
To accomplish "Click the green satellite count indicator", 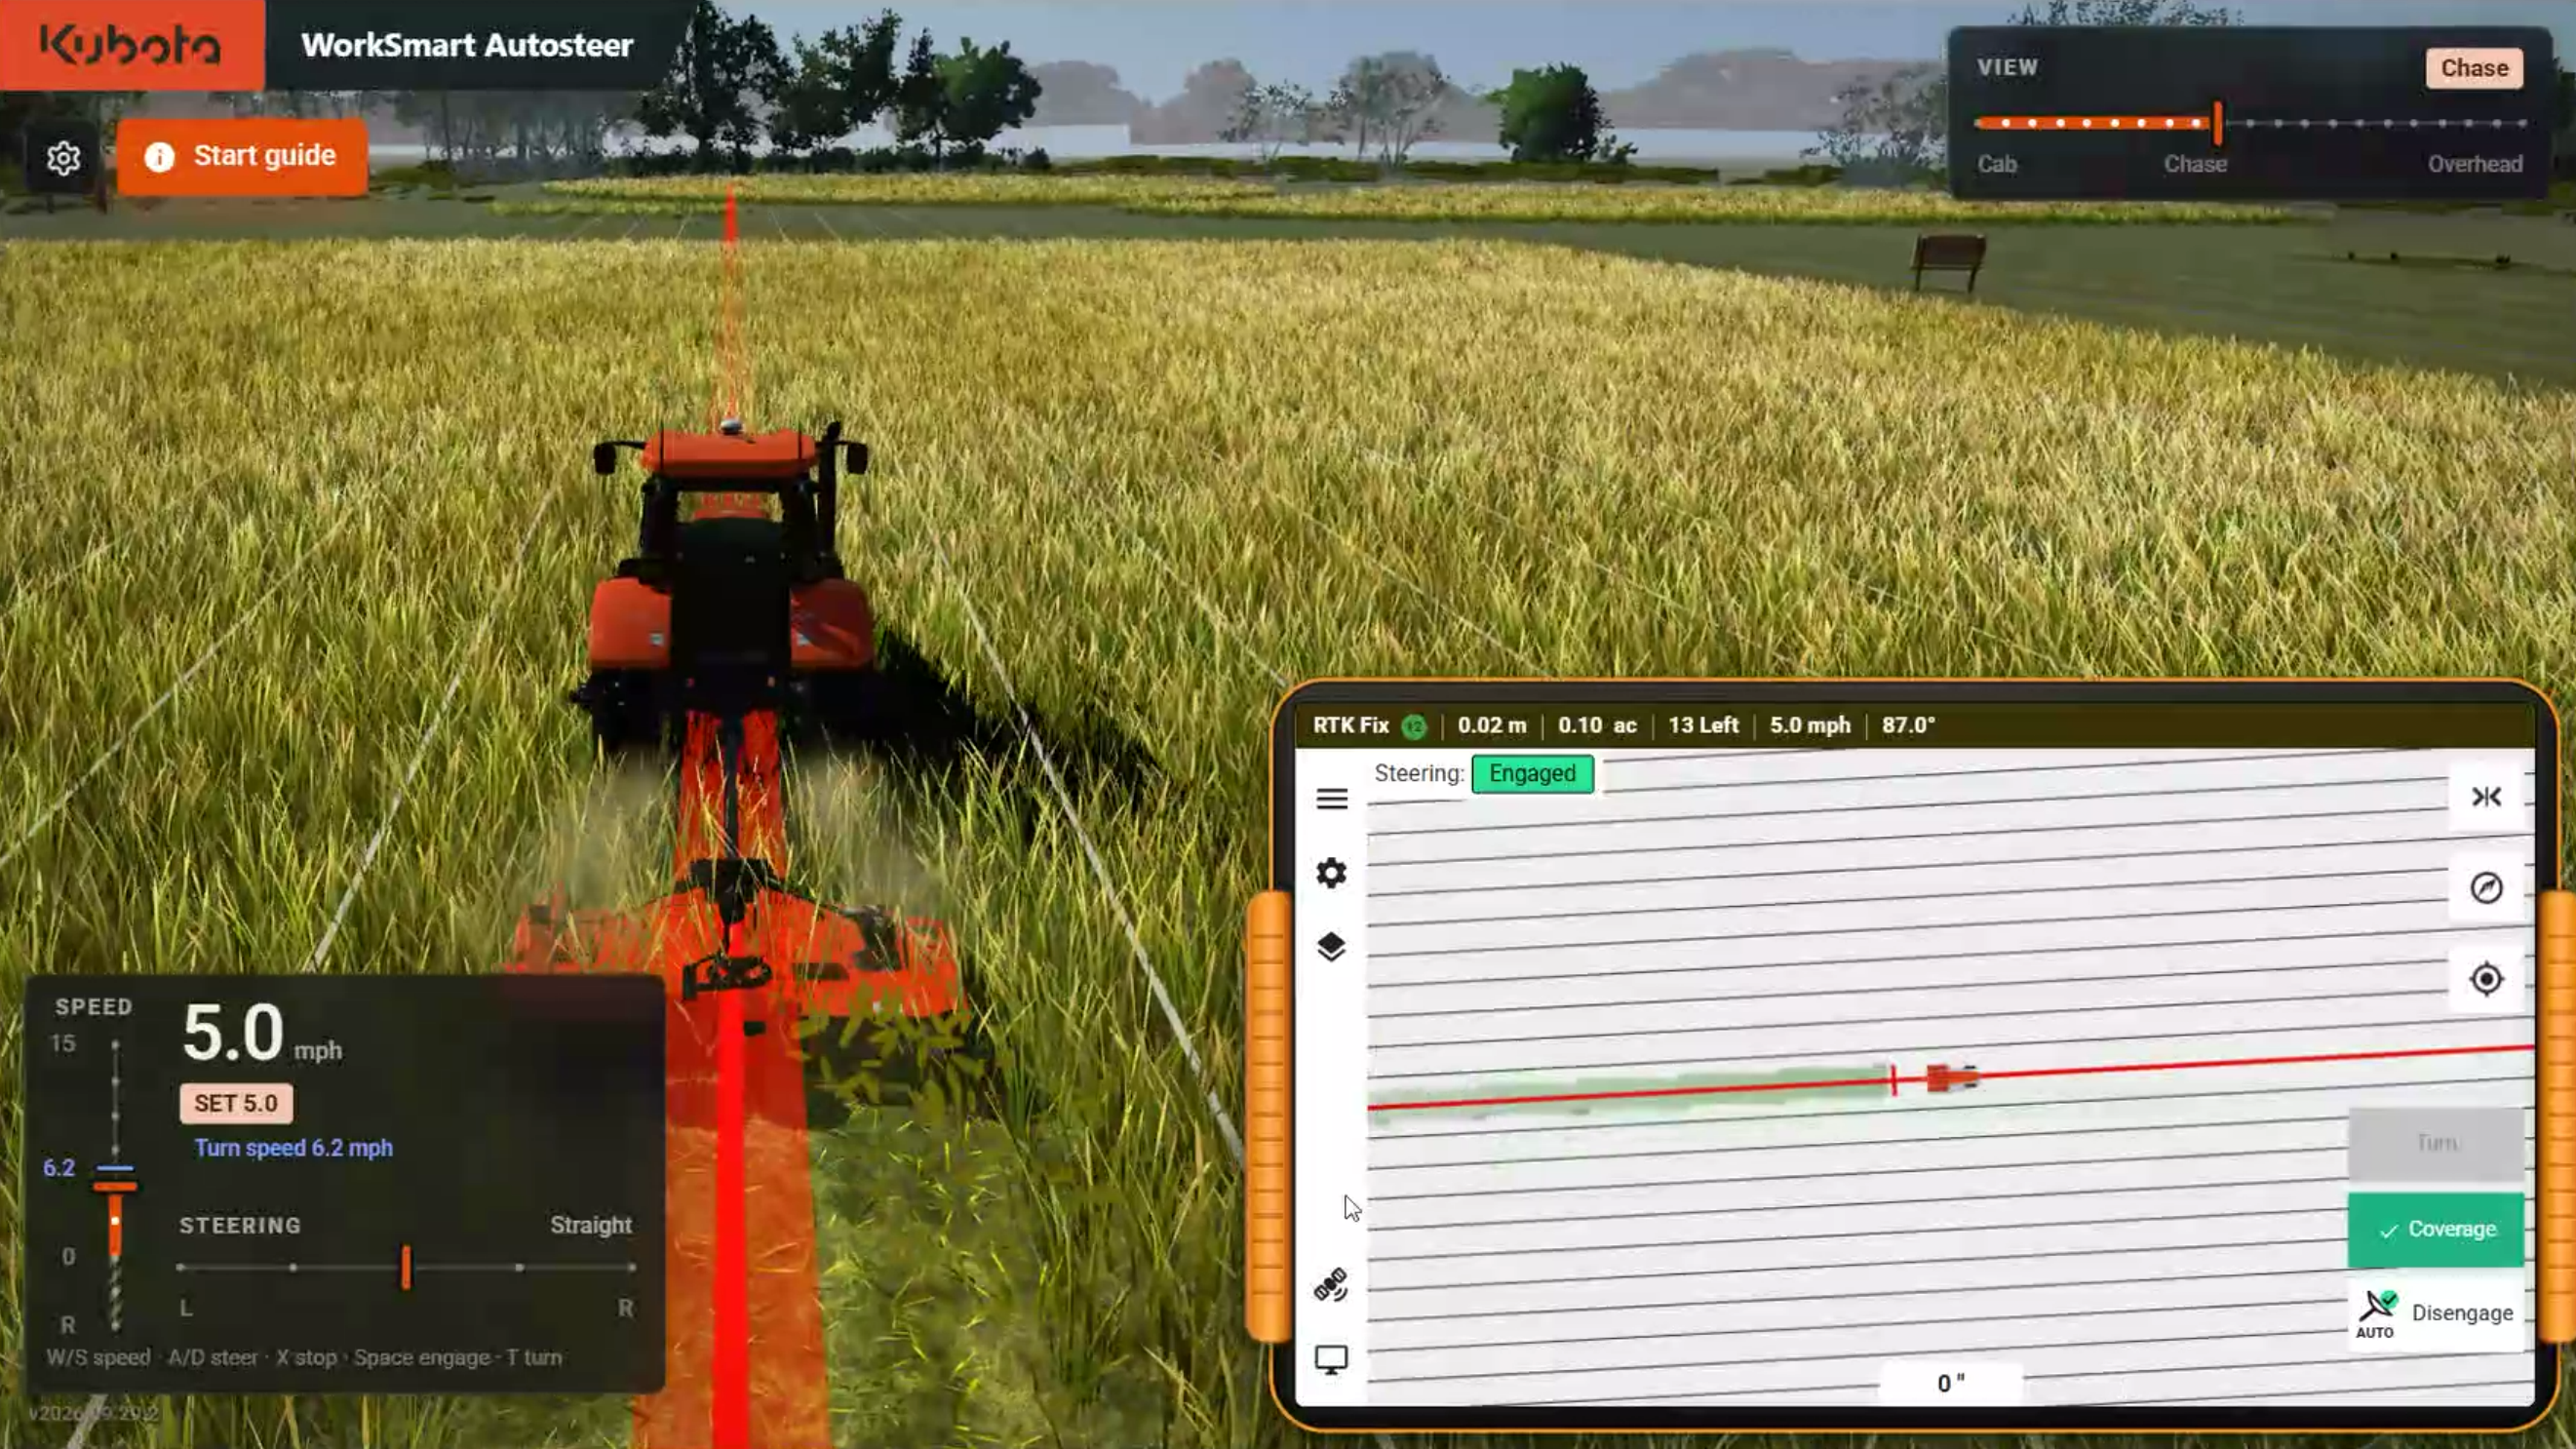I will point(1414,727).
